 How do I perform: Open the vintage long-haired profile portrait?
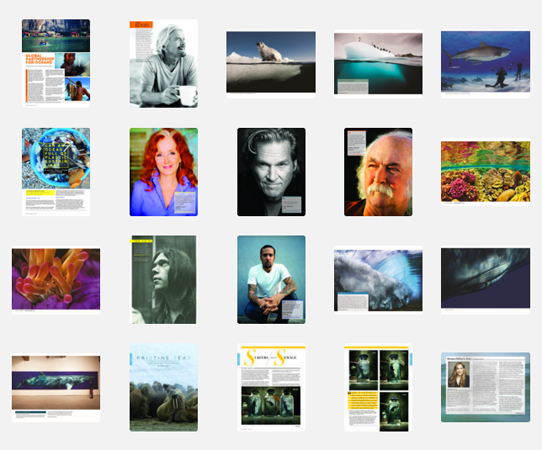pos(164,280)
